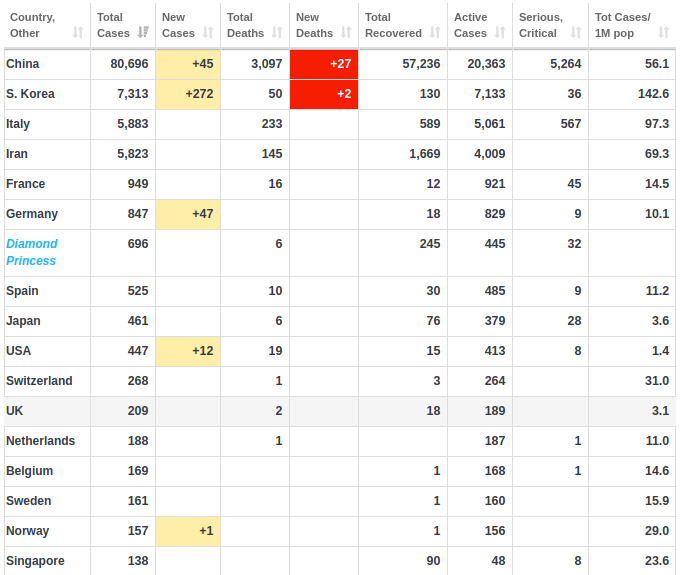
Task: Click China total deaths 3,097
Action: pyautogui.click(x=267, y=64)
